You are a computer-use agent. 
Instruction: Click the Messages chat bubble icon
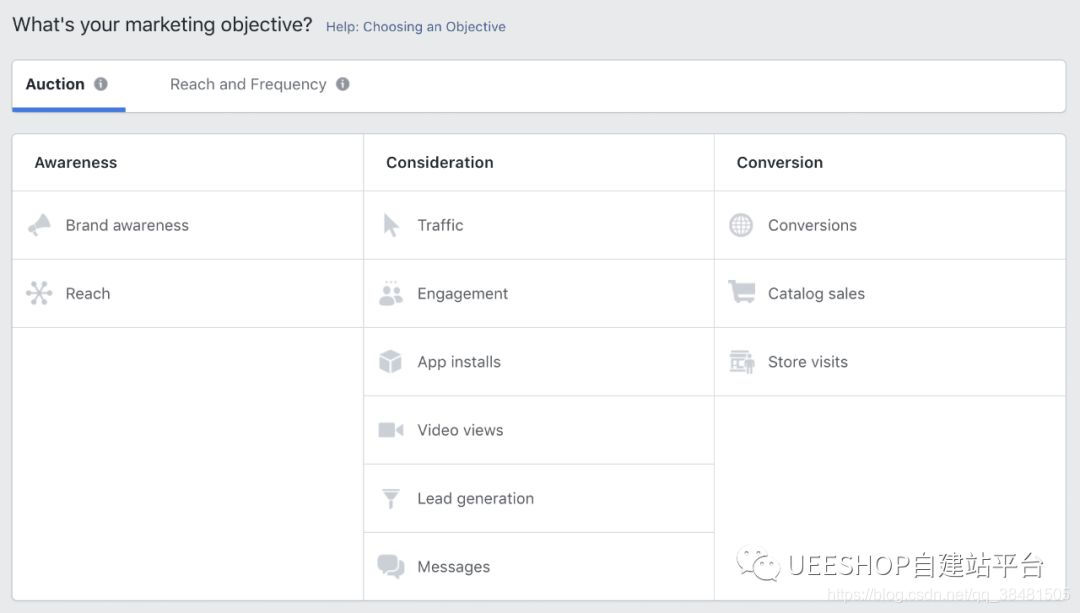click(x=391, y=566)
